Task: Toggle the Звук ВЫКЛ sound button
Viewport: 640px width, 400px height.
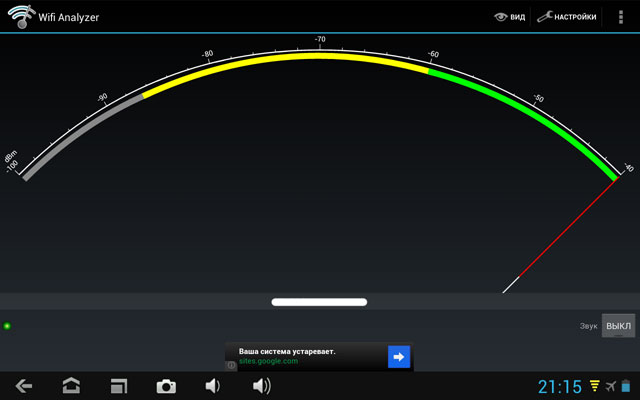Action: coord(618,326)
